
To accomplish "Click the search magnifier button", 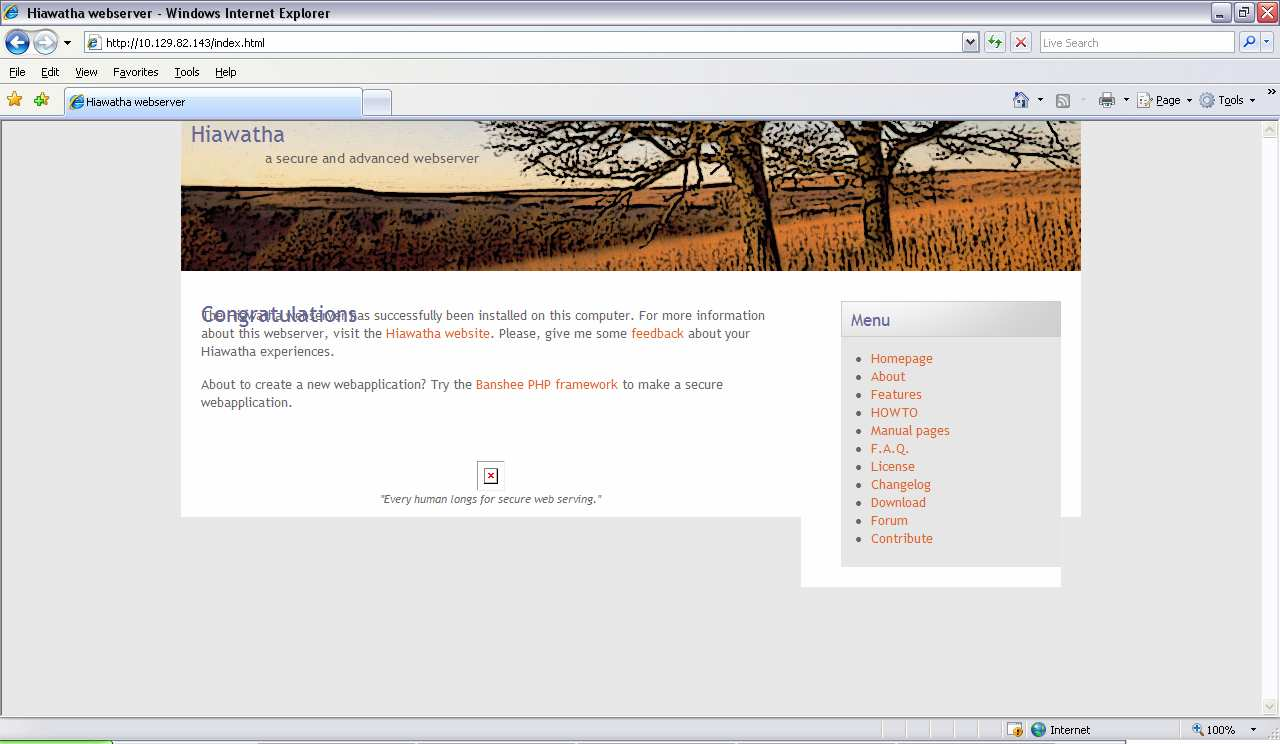I will (1248, 42).
